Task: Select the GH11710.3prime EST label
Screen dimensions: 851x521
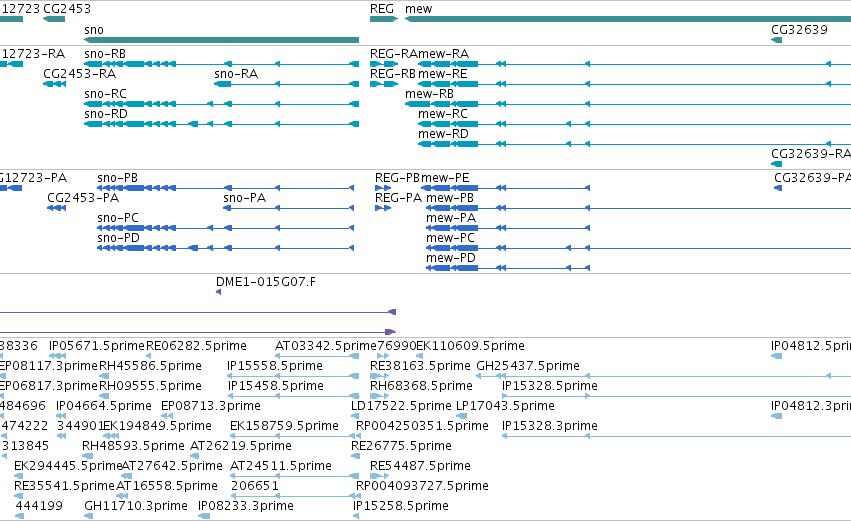Action: (x=136, y=507)
